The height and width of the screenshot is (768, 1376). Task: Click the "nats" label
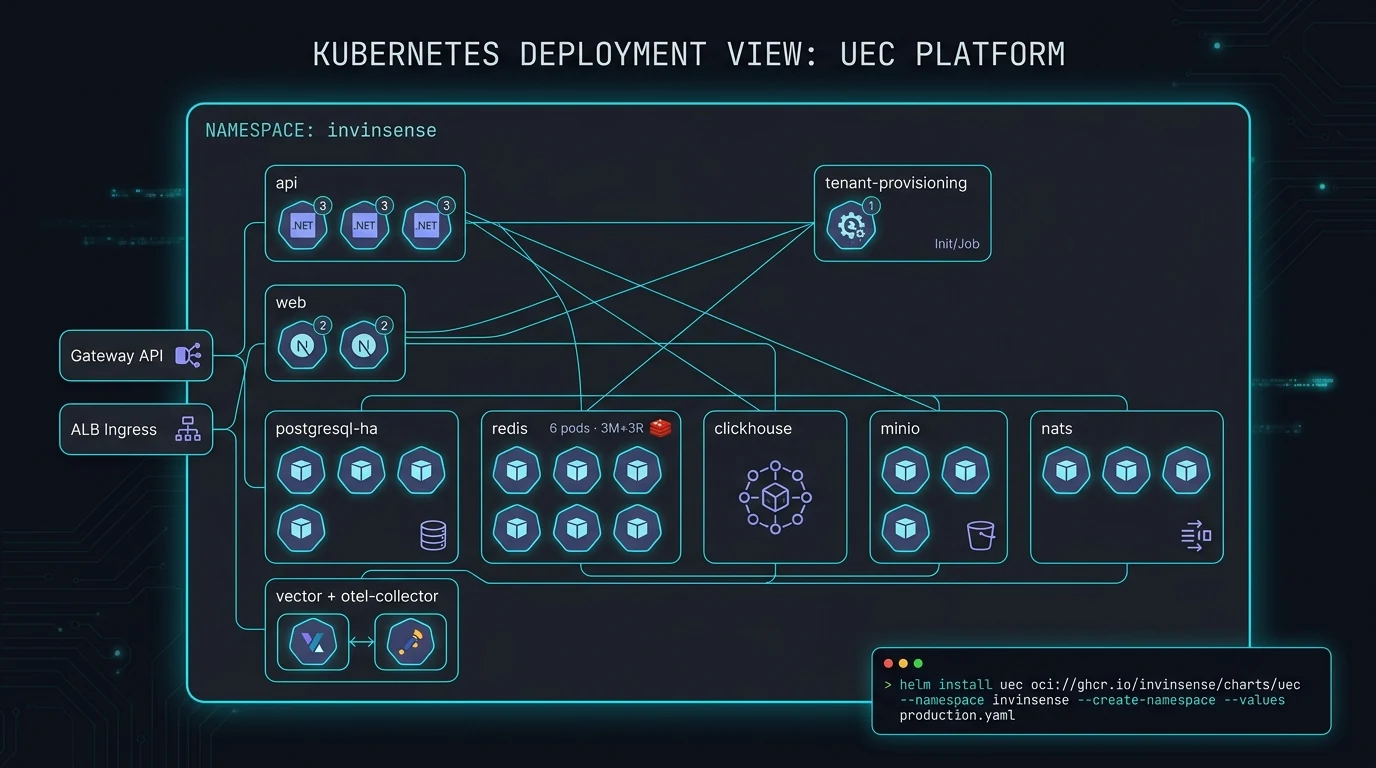click(1057, 429)
